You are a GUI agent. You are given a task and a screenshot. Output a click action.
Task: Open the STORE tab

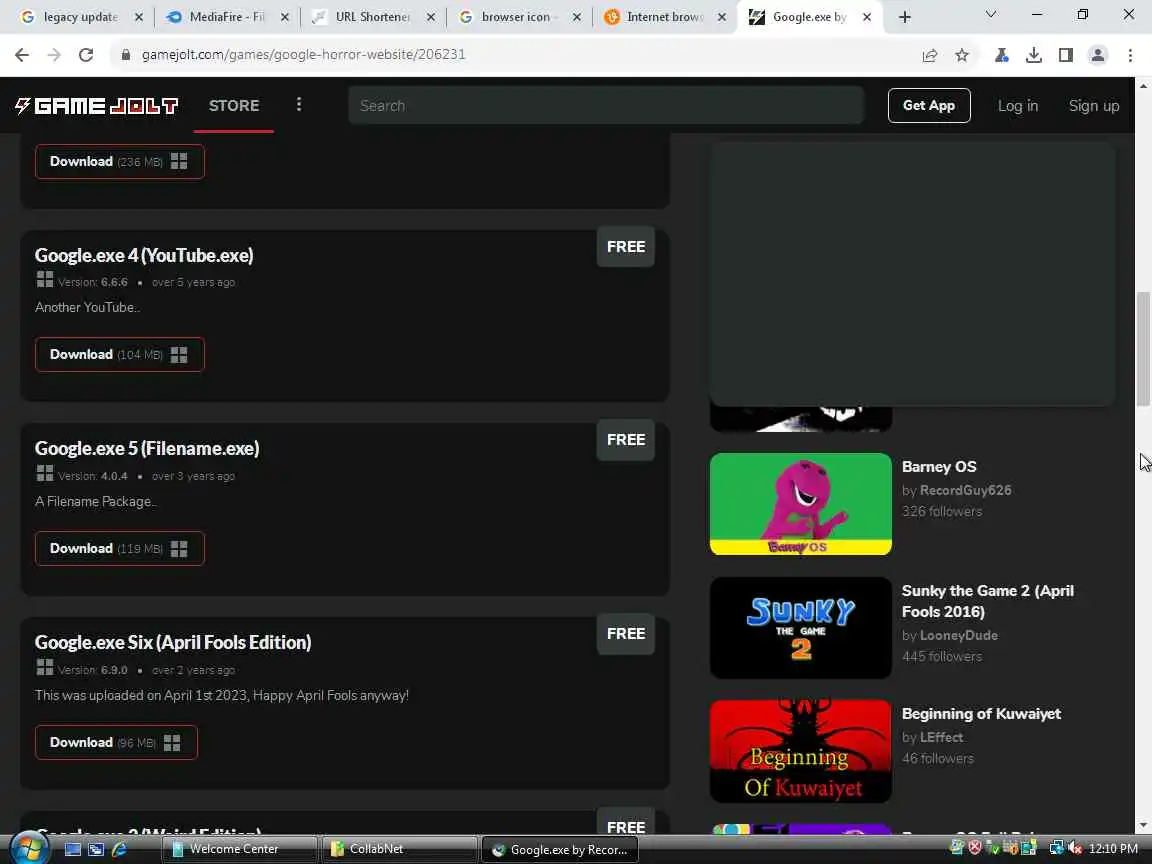234,106
